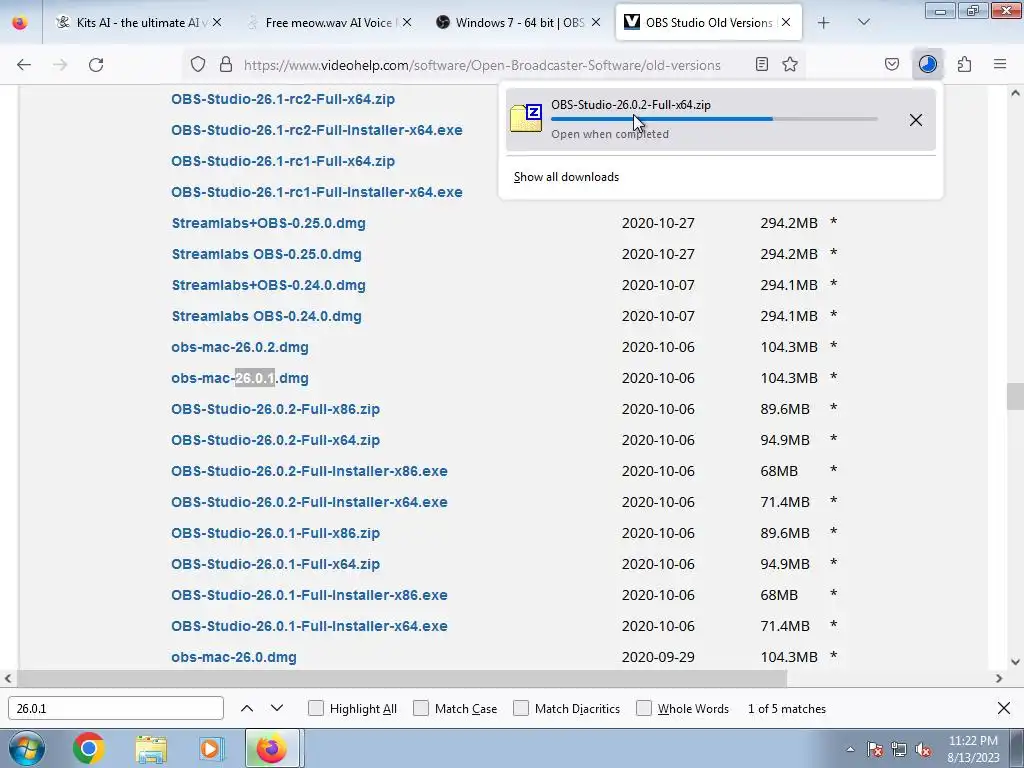Go to next find match

277,709
